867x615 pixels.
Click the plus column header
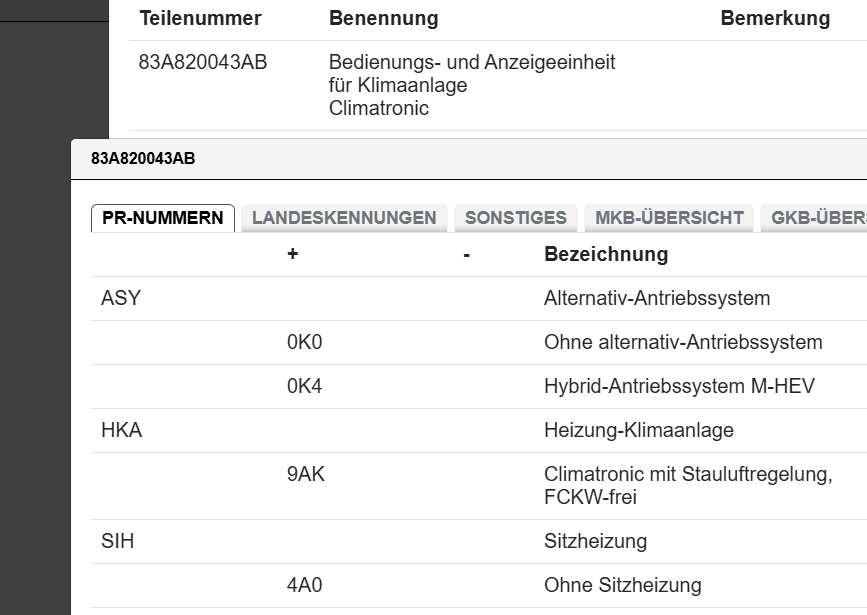(292, 254)
